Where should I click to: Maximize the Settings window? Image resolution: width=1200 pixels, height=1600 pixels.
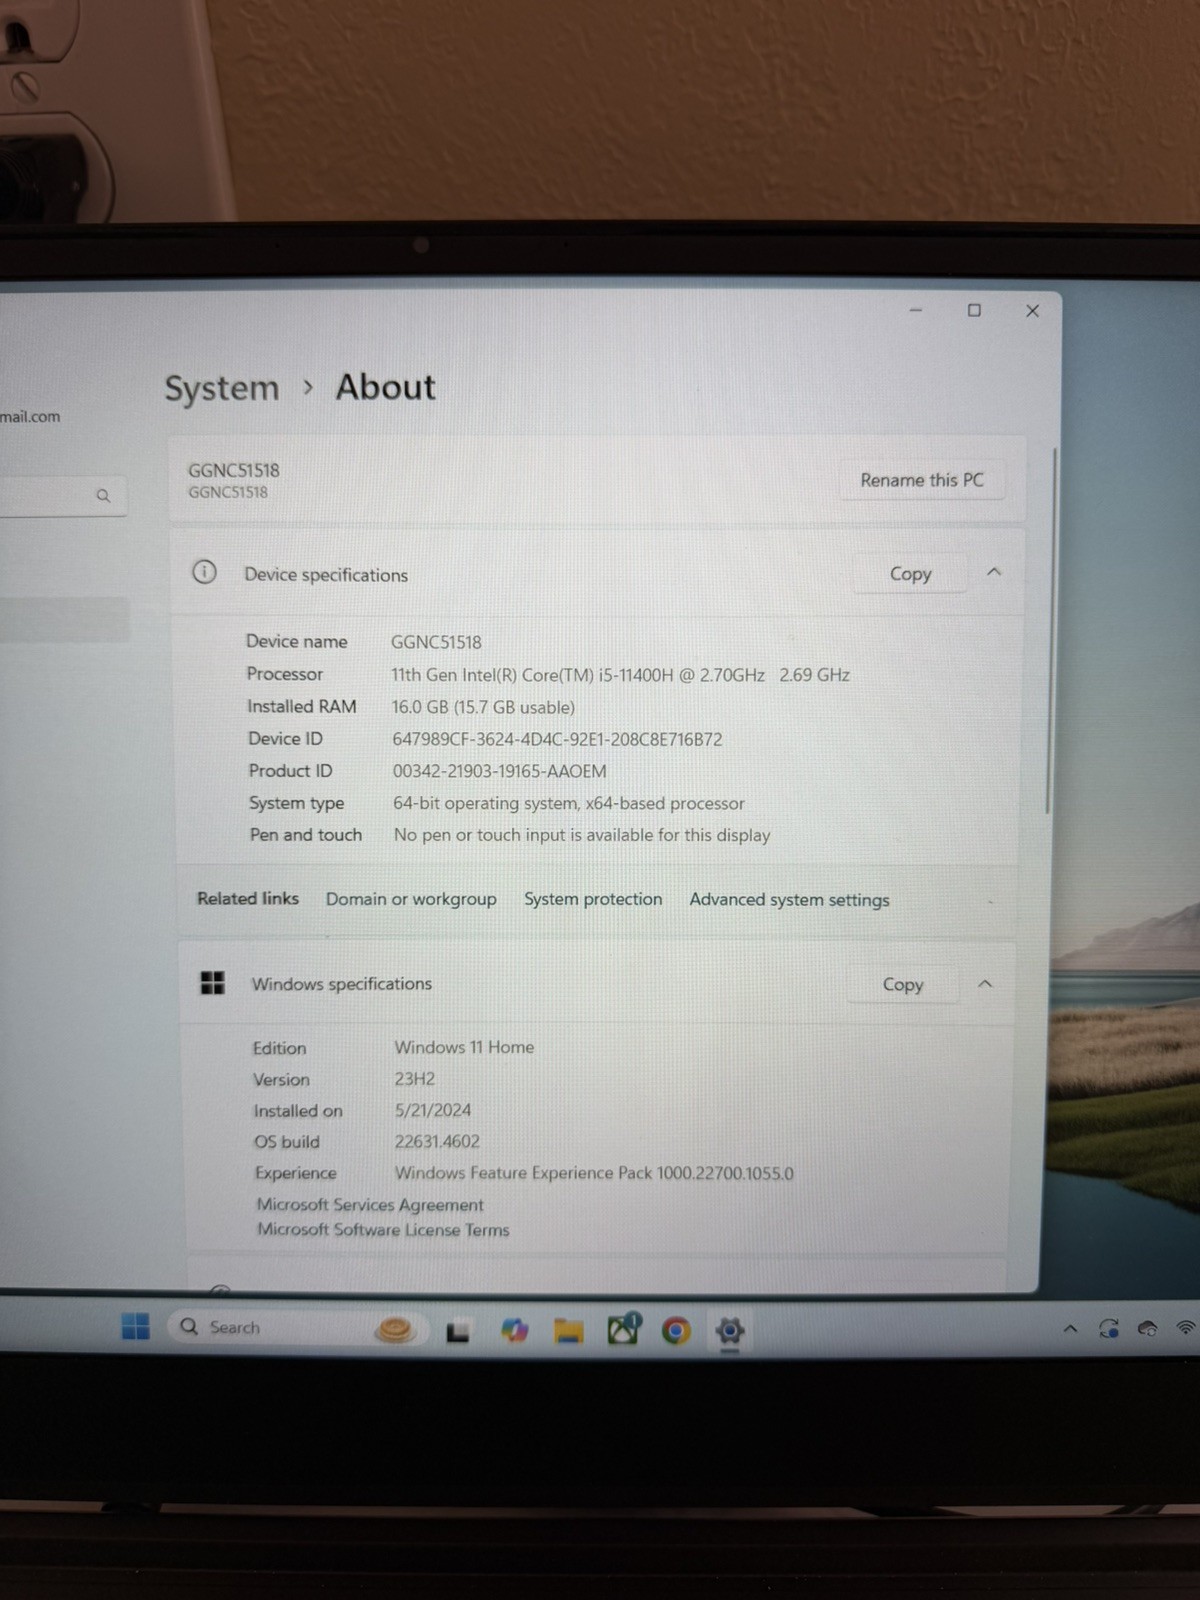[x=974, y=310]
